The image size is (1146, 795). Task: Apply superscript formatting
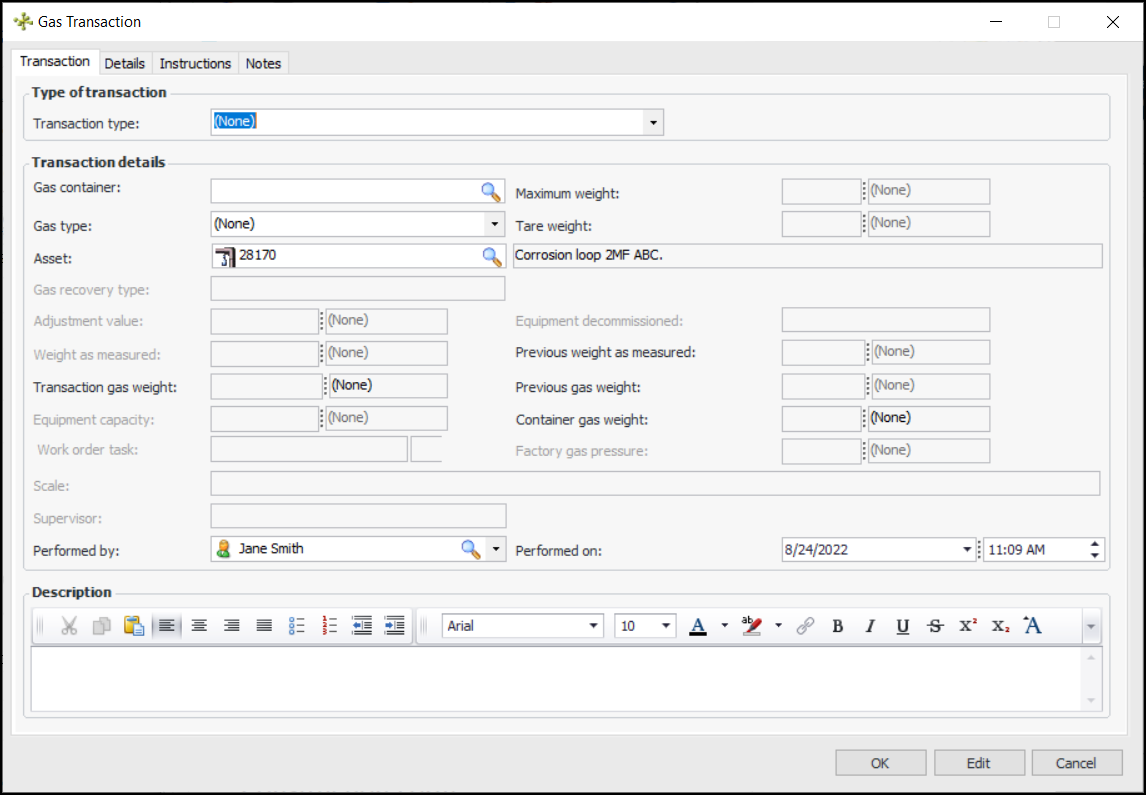click(x=967, y=626)
